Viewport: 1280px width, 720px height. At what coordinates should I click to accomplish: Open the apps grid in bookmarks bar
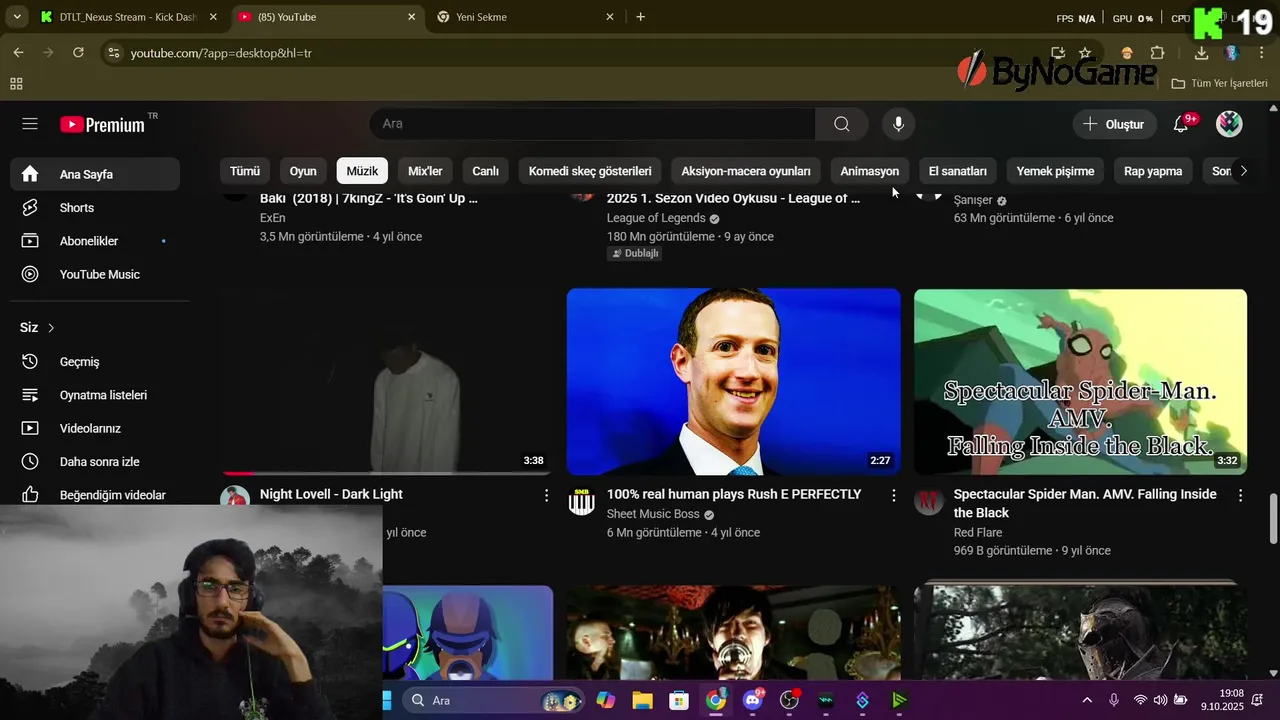(x=16, y=84)
